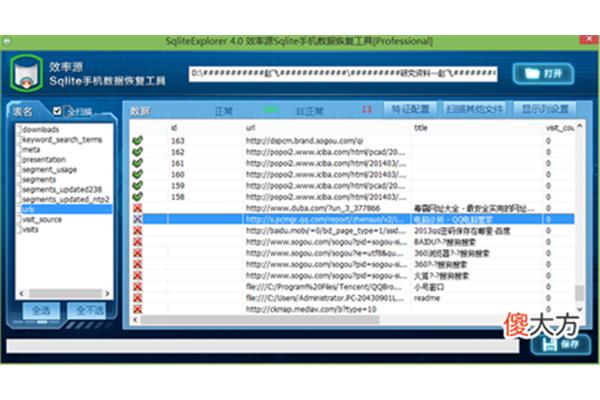Click the dspcm.brand.sogou.com url cell
Screen dimensions: 600x400
click(304, 140)
